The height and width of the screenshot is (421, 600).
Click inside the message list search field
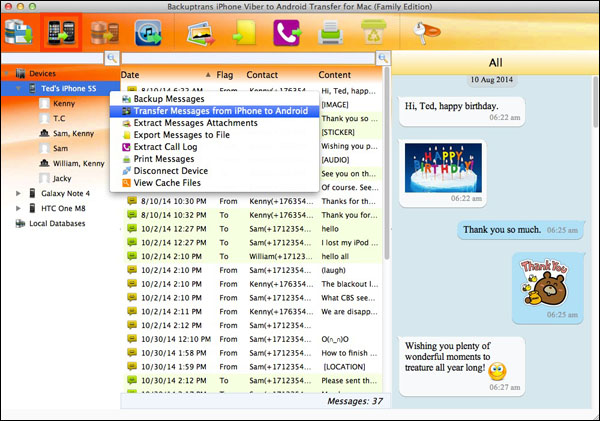click(248, 58)
